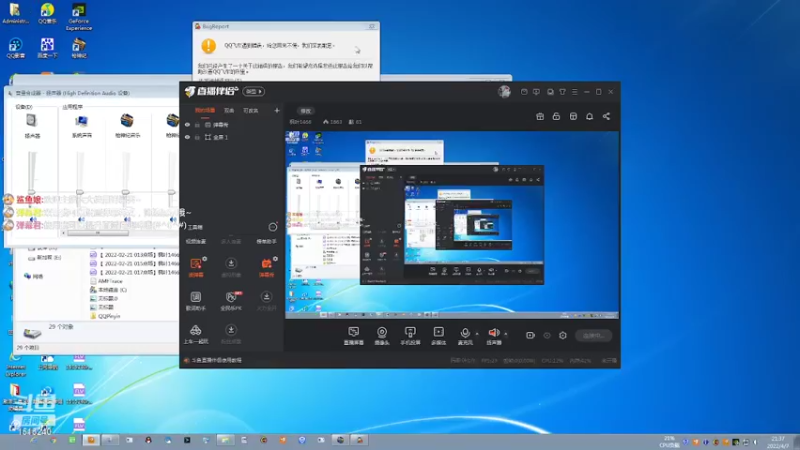Switch to the left toolbox category tab
This screenshot has height=450, width=800.
195,241
